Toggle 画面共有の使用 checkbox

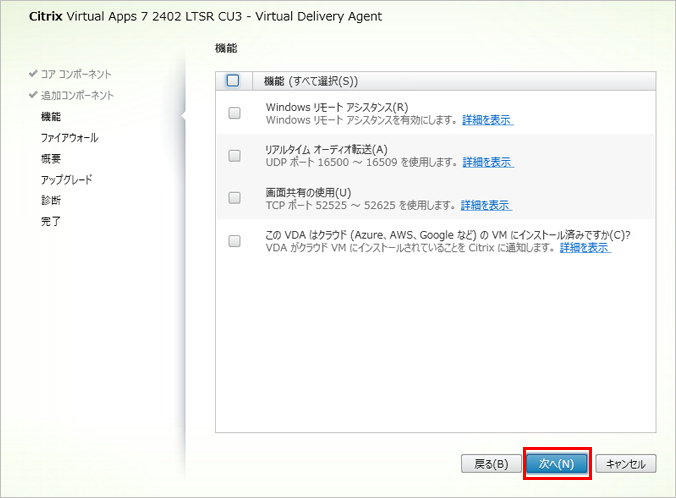click(234, 198)
